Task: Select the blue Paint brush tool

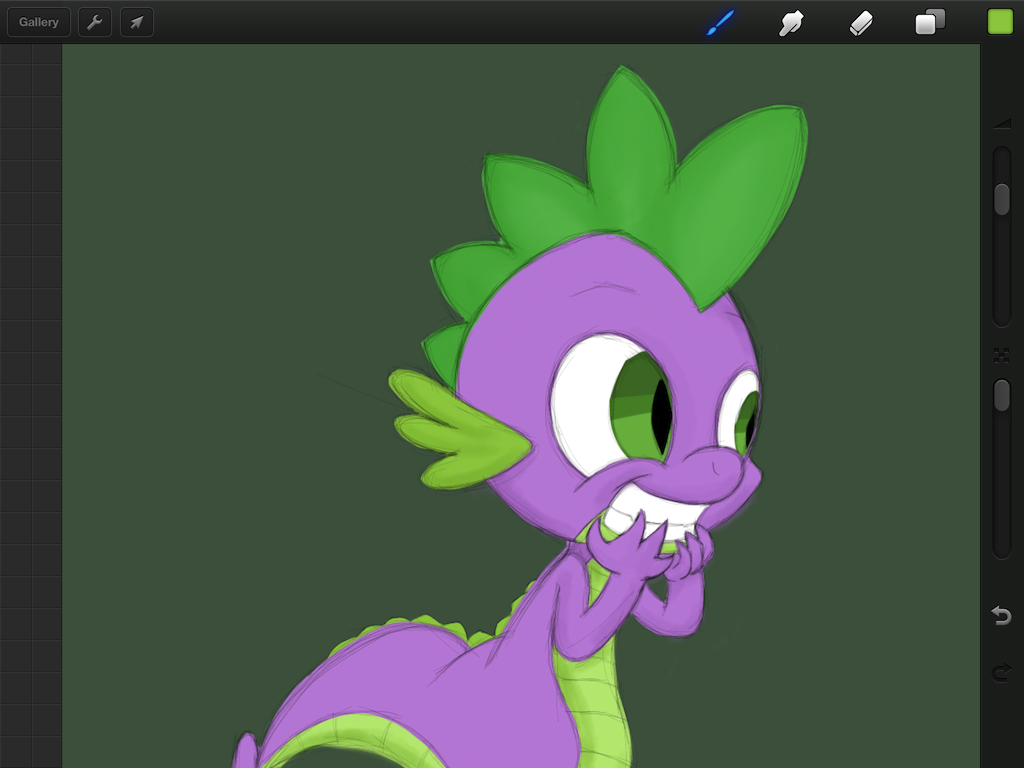Action: tap(720, 23)
